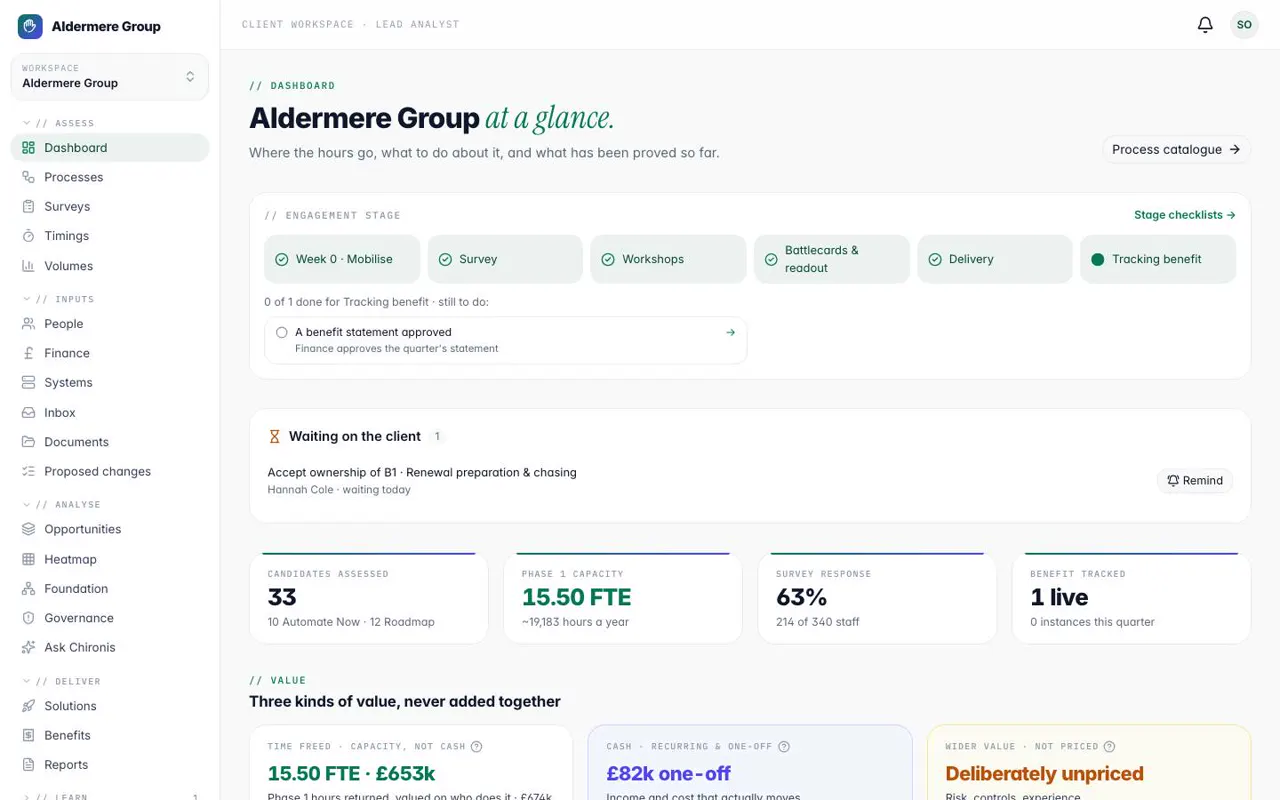The height and width of the screenshot is (800, 1280).
Task: Select the Survey engagement stage
Action: [505, 259]
